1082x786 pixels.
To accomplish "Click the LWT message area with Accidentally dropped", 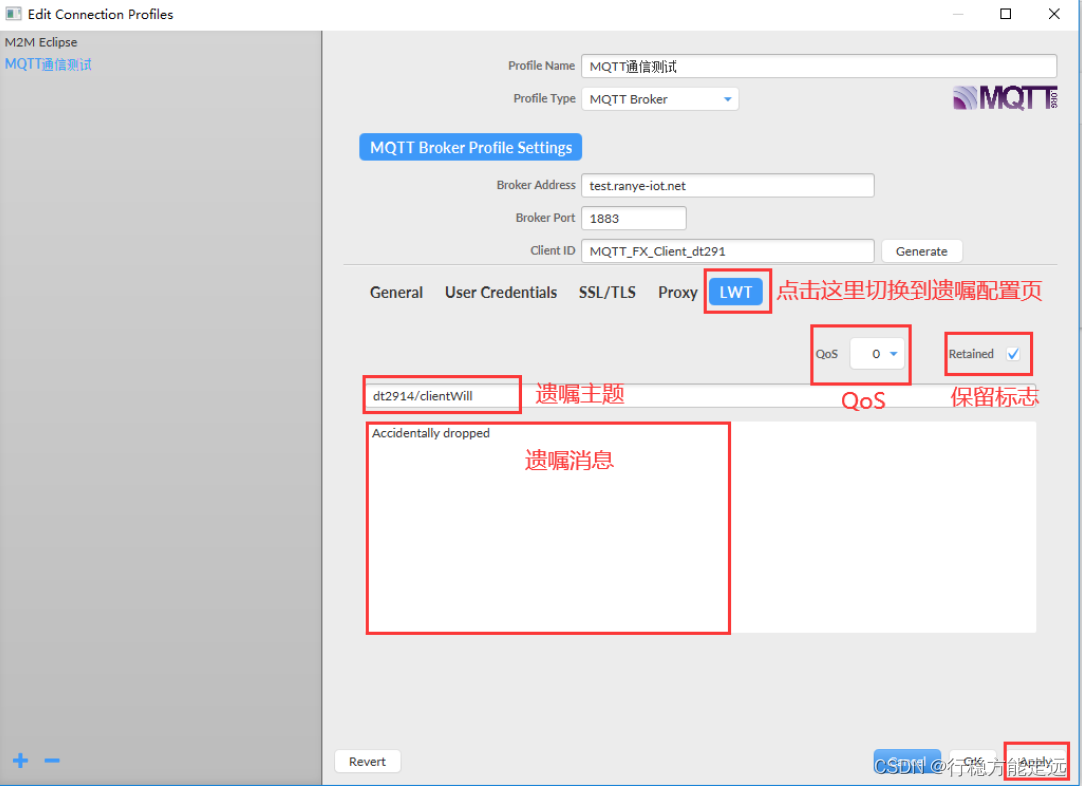I will (x=700, y=527).
